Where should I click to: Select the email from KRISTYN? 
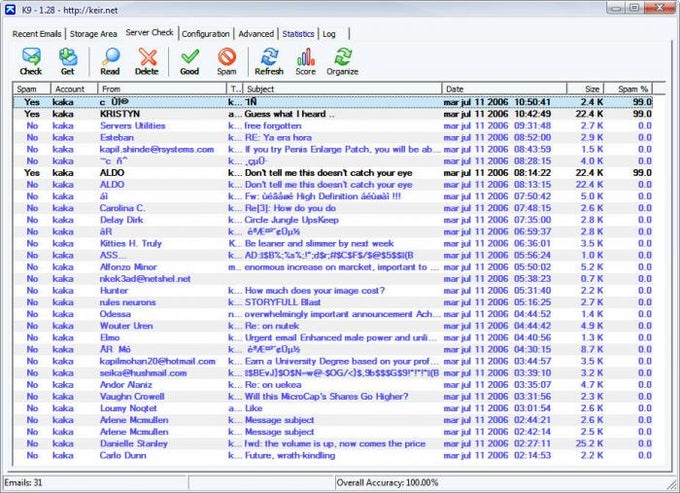[333, 114]
